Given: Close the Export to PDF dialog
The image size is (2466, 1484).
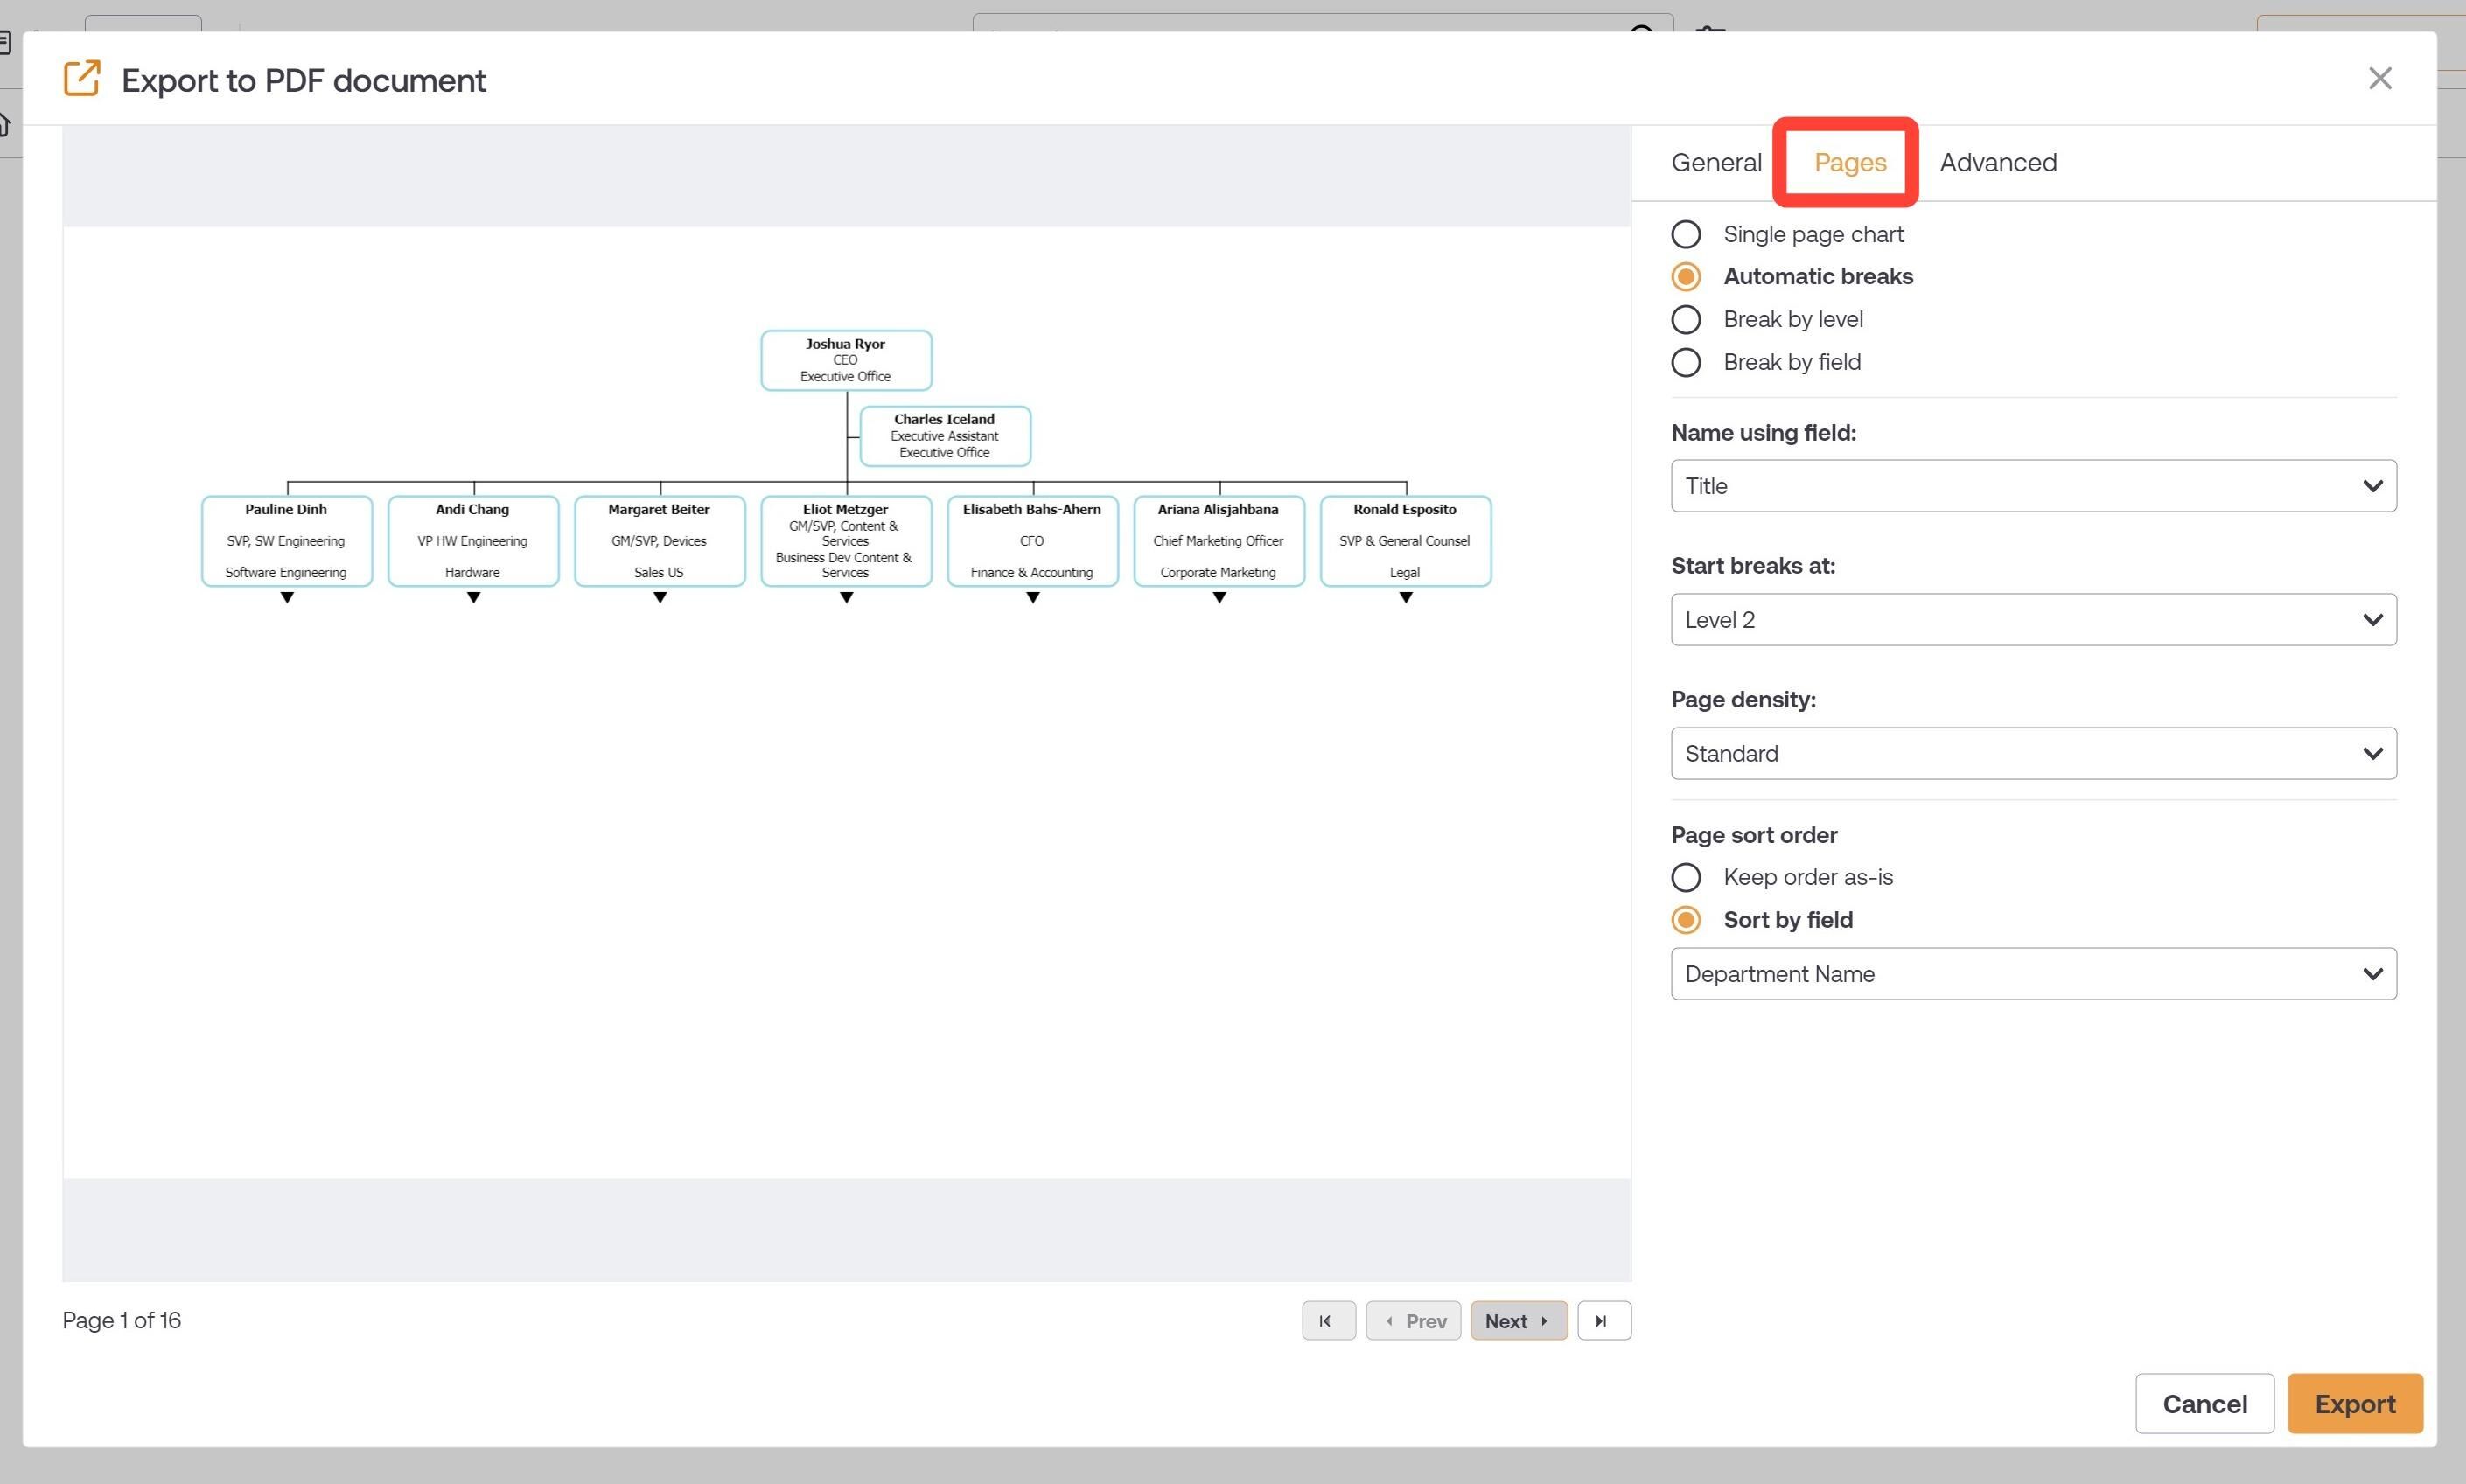Looking at the screenshot, I should coord(2380,78).
